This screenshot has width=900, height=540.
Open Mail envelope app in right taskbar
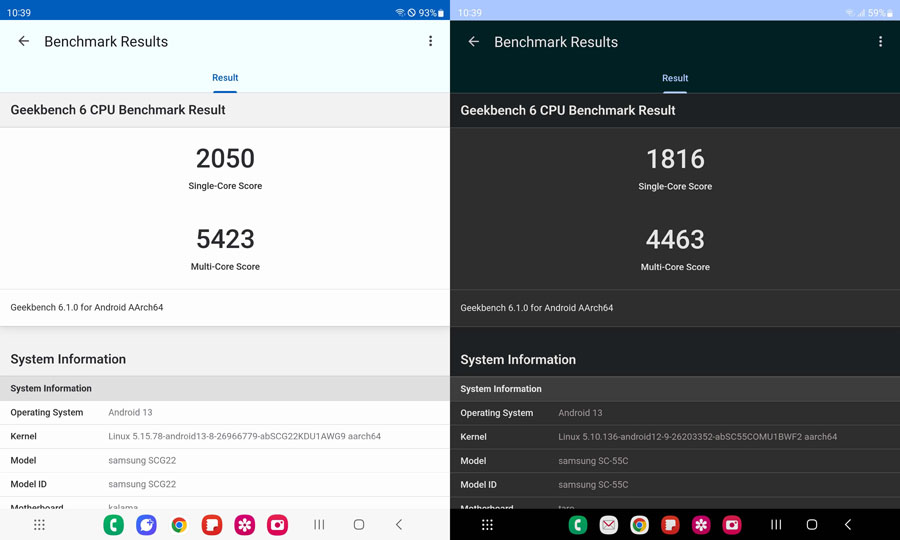tap(608, 525)
